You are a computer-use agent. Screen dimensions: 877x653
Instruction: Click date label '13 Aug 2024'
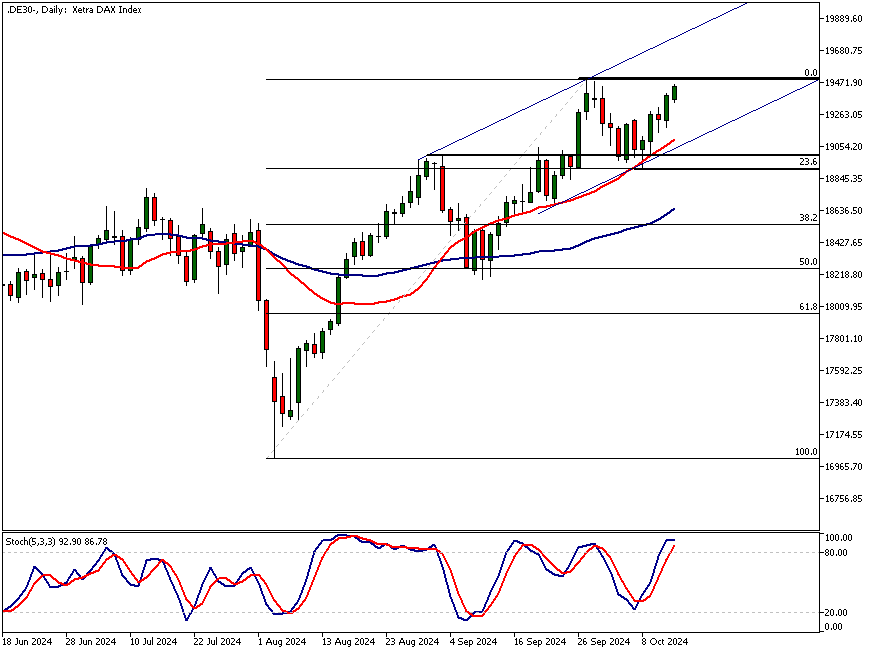tap(349, 641)
